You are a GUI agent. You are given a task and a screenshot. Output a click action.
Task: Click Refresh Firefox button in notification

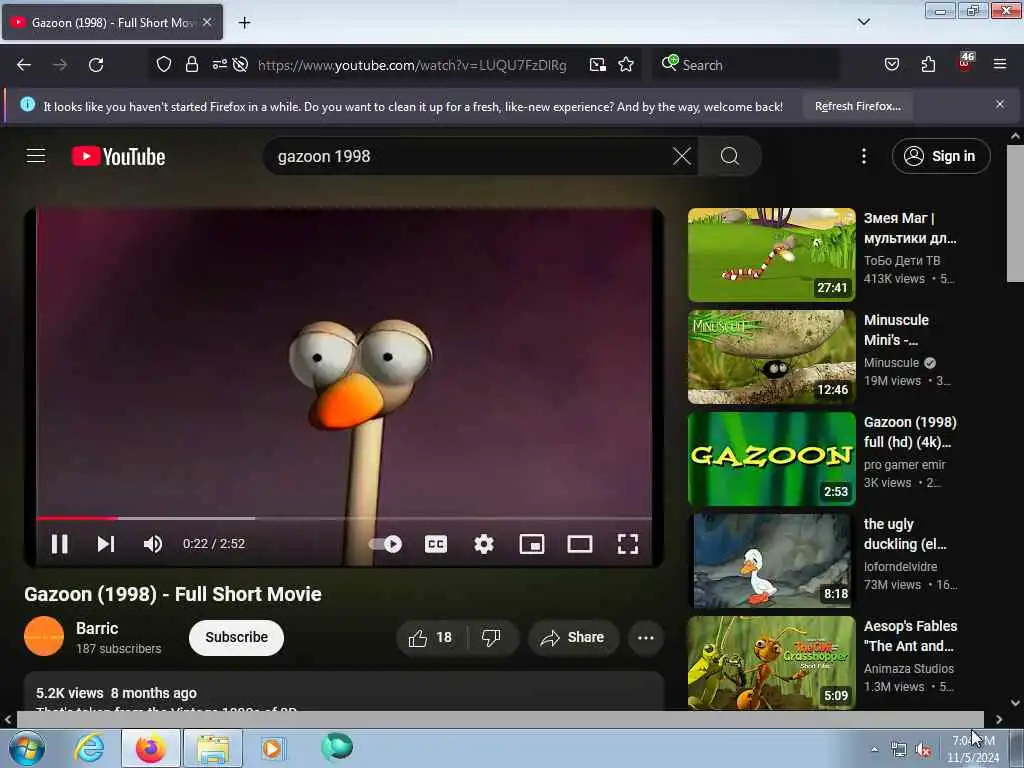click(857, 106)
